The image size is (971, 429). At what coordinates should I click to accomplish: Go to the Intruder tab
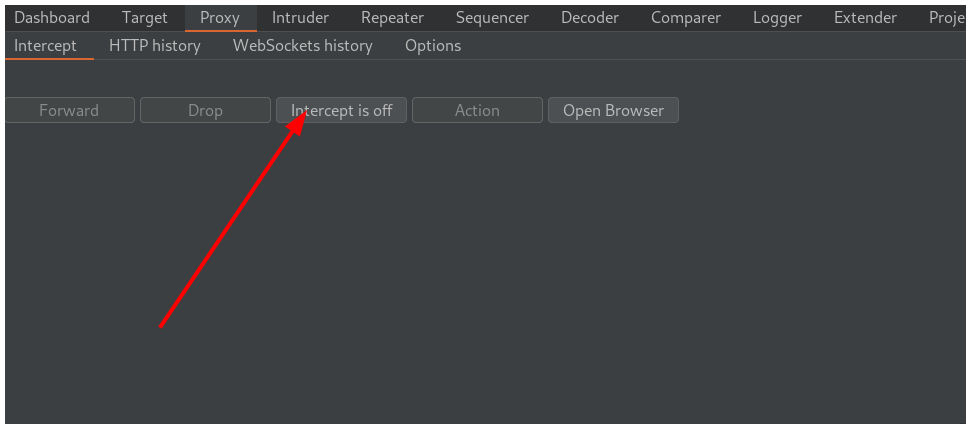[x=300, y=17]
